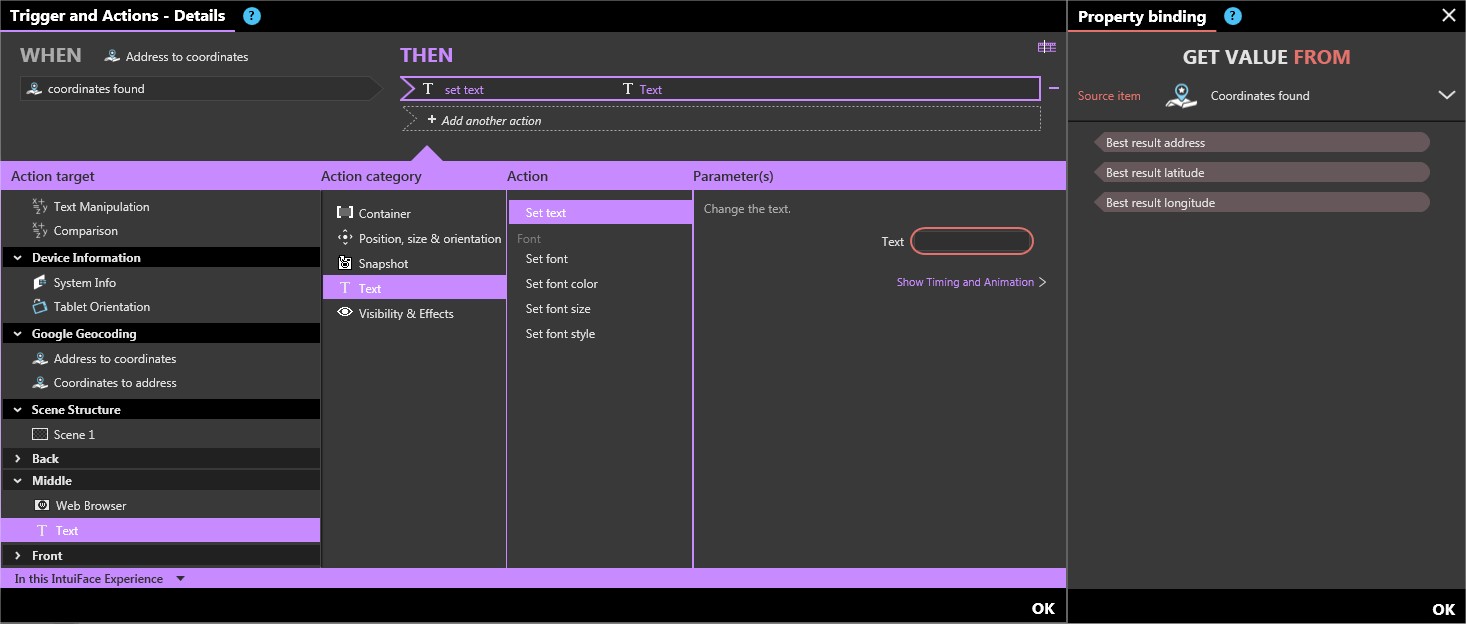Select Web Browser in Middle layer
1466x624 pixels.
pyautogui.click(x=90, y=506)
